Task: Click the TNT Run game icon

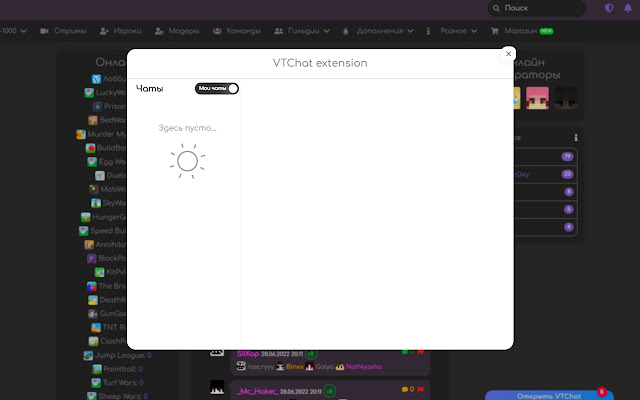Action: coord(96,327)
